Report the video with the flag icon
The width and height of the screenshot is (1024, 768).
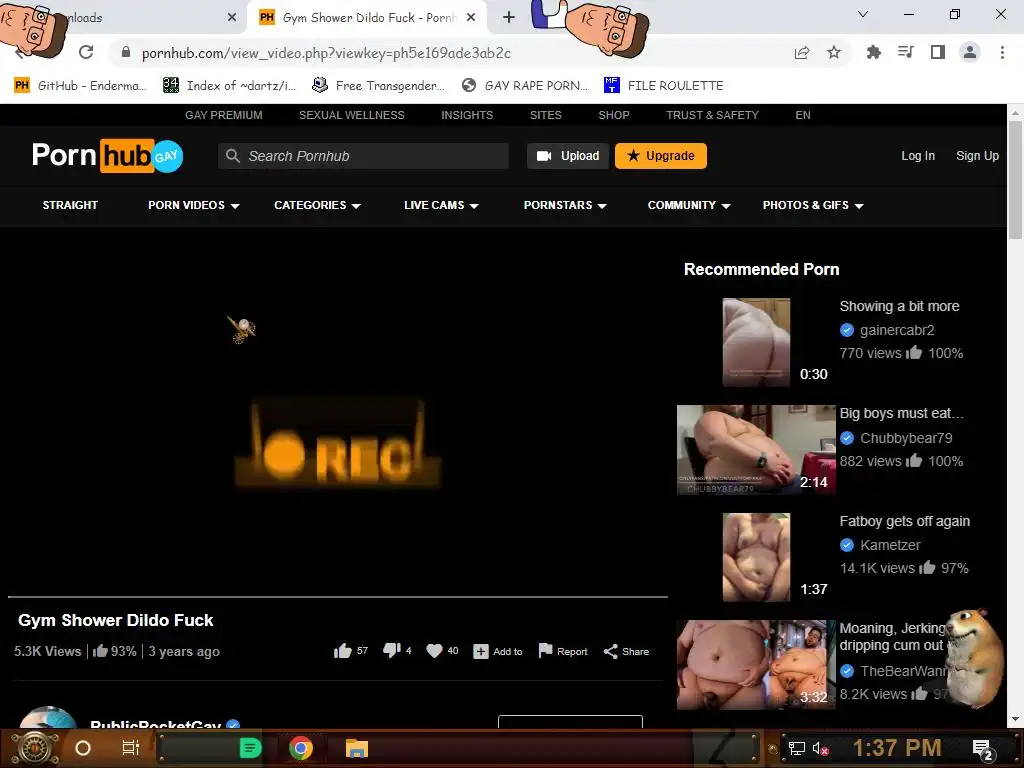pos(545,650)
